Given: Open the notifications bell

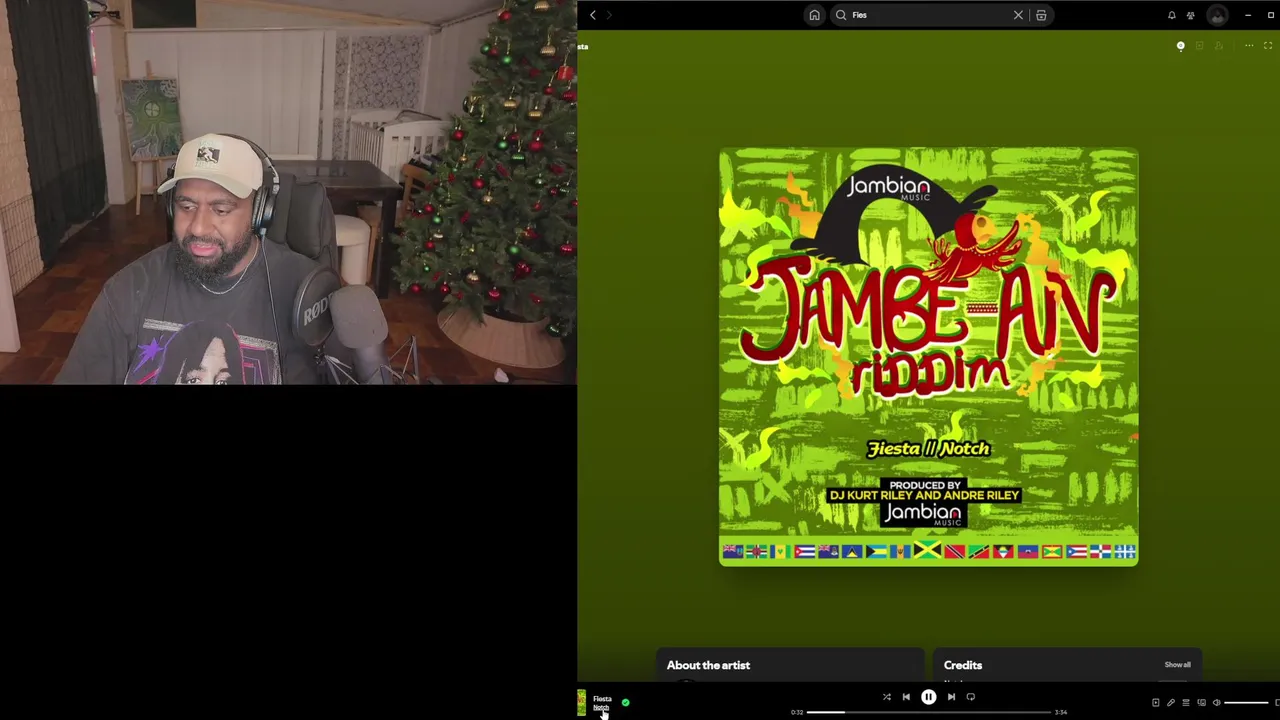Looking at the screenshot, I should point(1171,15).
